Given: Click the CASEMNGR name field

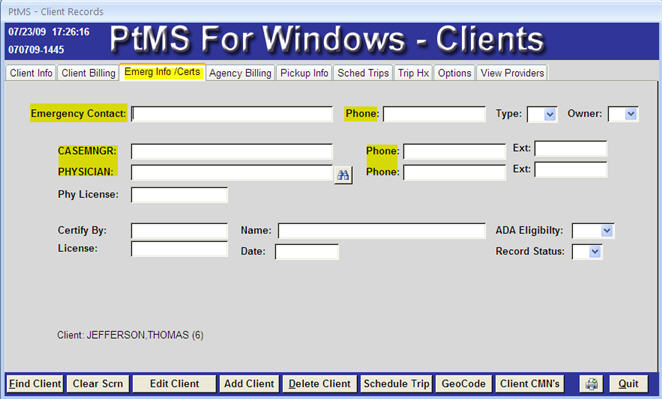Looking at the screenshot, I should [232, 152].
